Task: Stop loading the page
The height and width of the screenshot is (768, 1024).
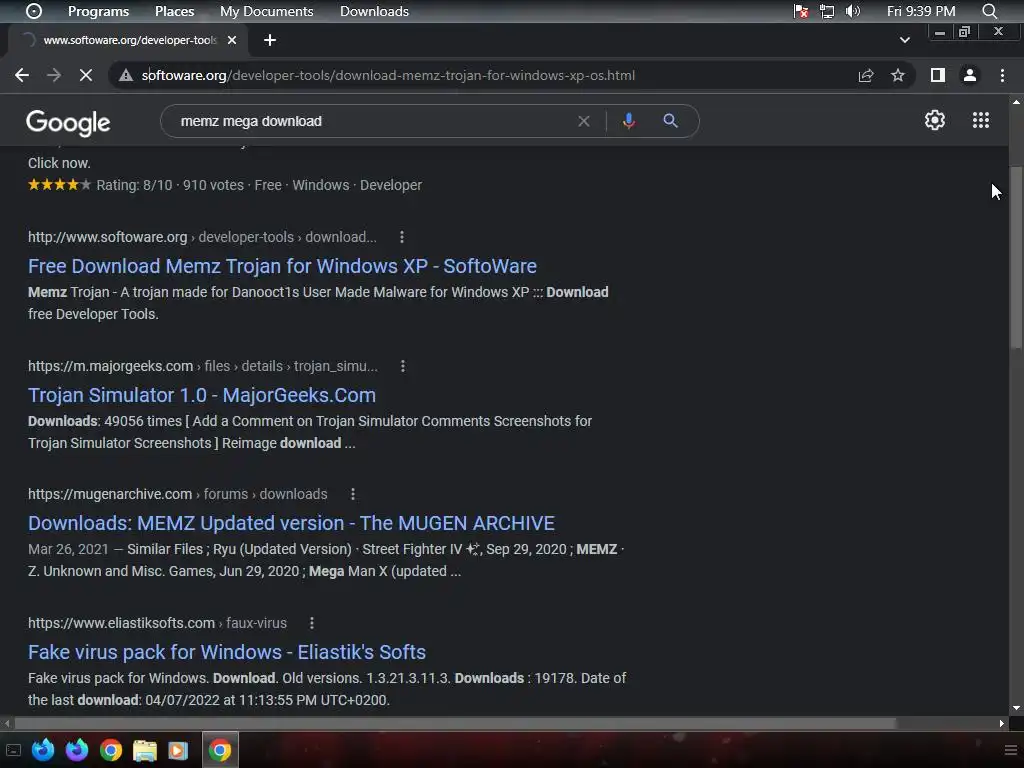Action: pyautogui.click(x=86, y=75)
